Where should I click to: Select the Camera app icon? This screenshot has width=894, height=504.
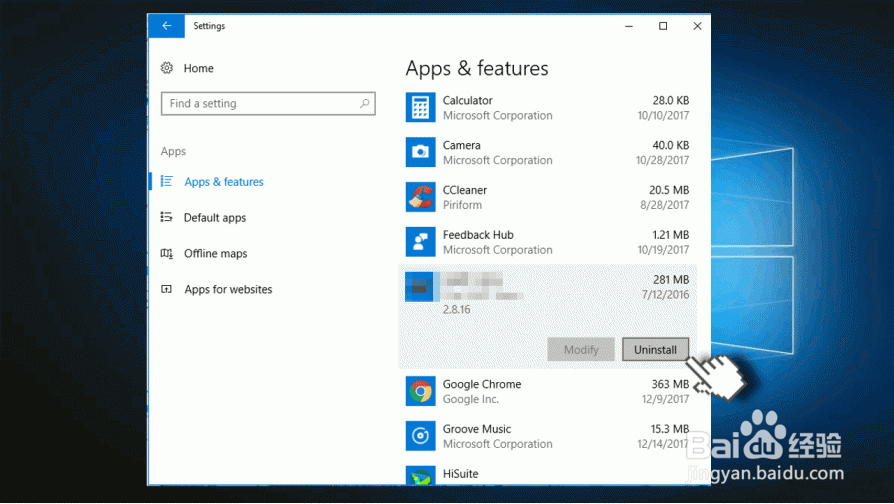[420, 152]
